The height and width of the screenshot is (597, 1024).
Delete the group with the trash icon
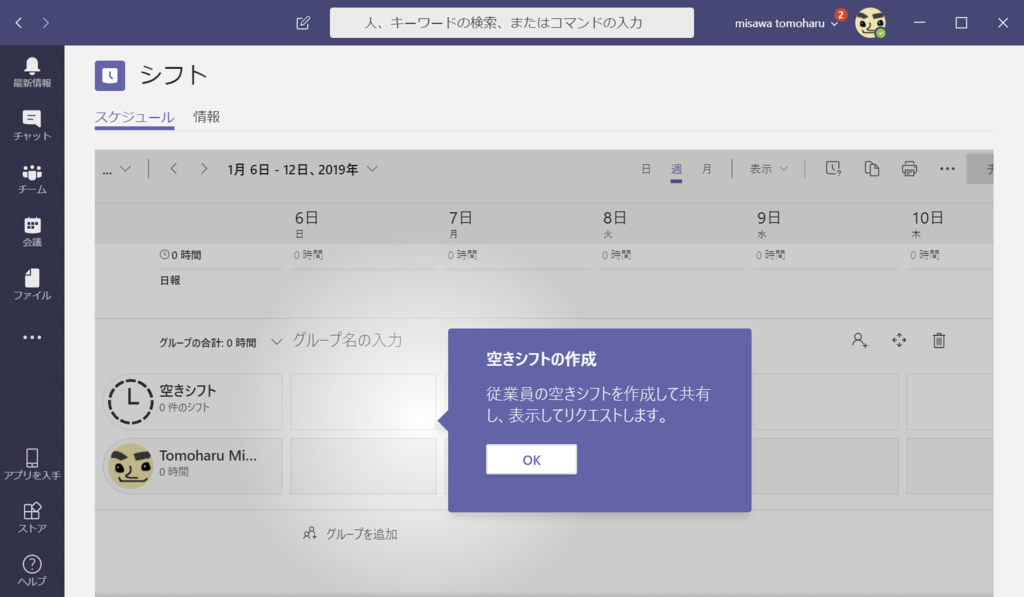click(938, 340)
